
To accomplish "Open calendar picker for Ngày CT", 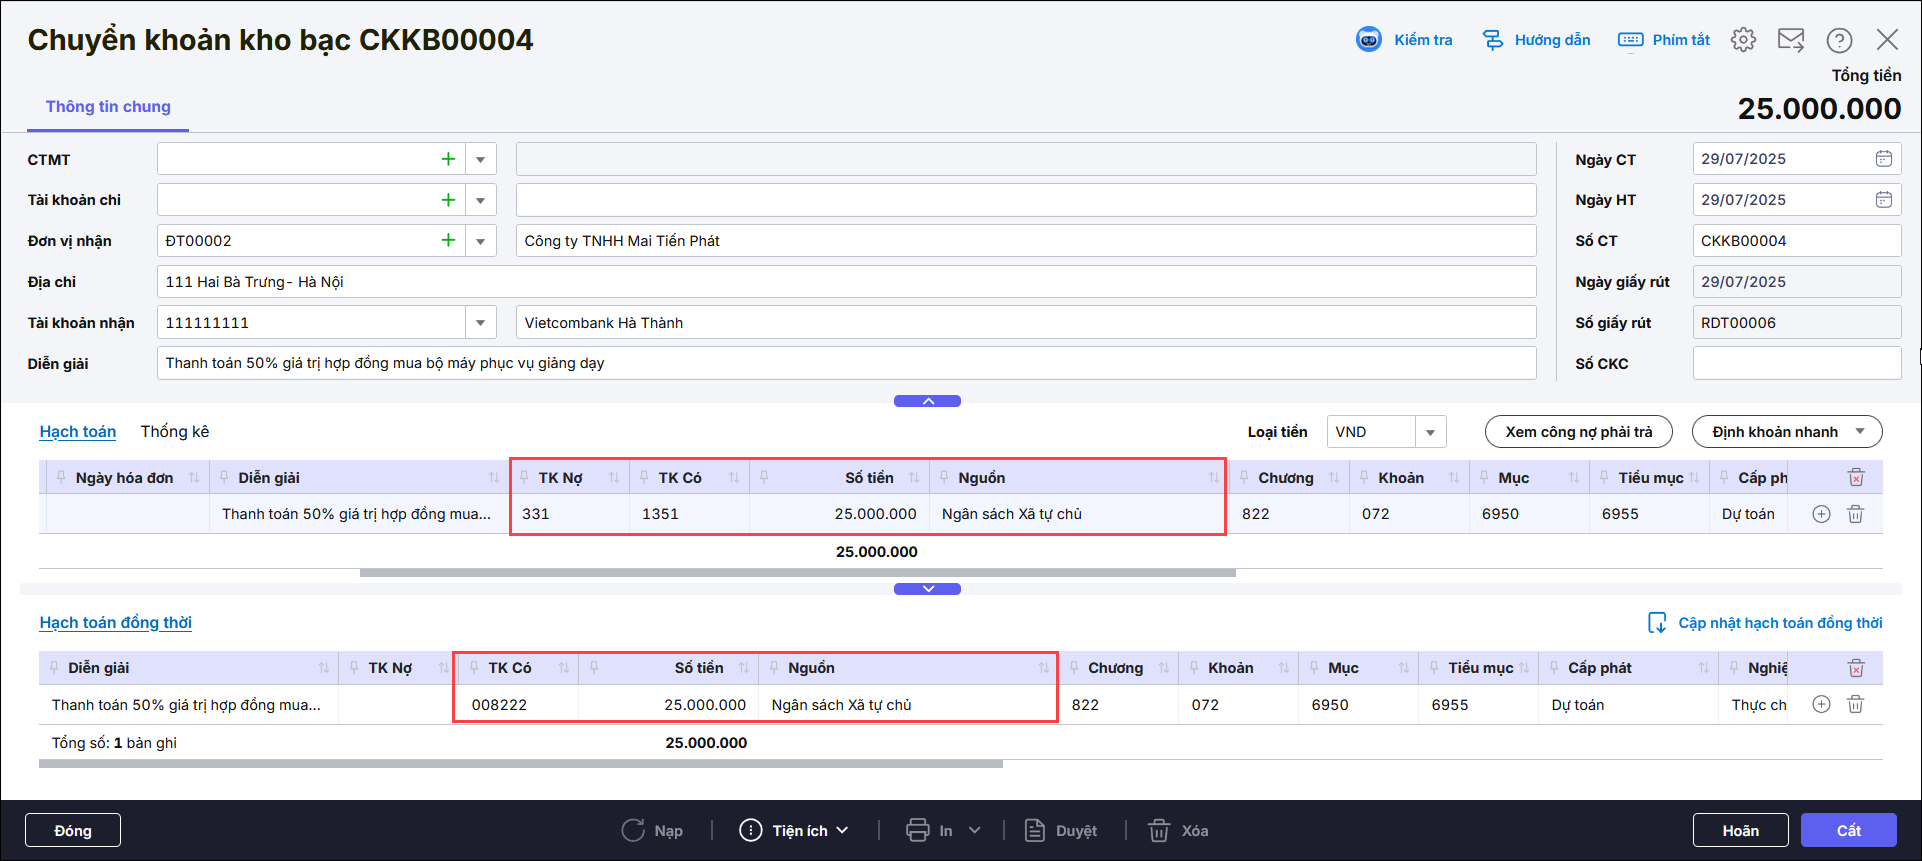I will pyautogui.click(x=1883, y=159).
